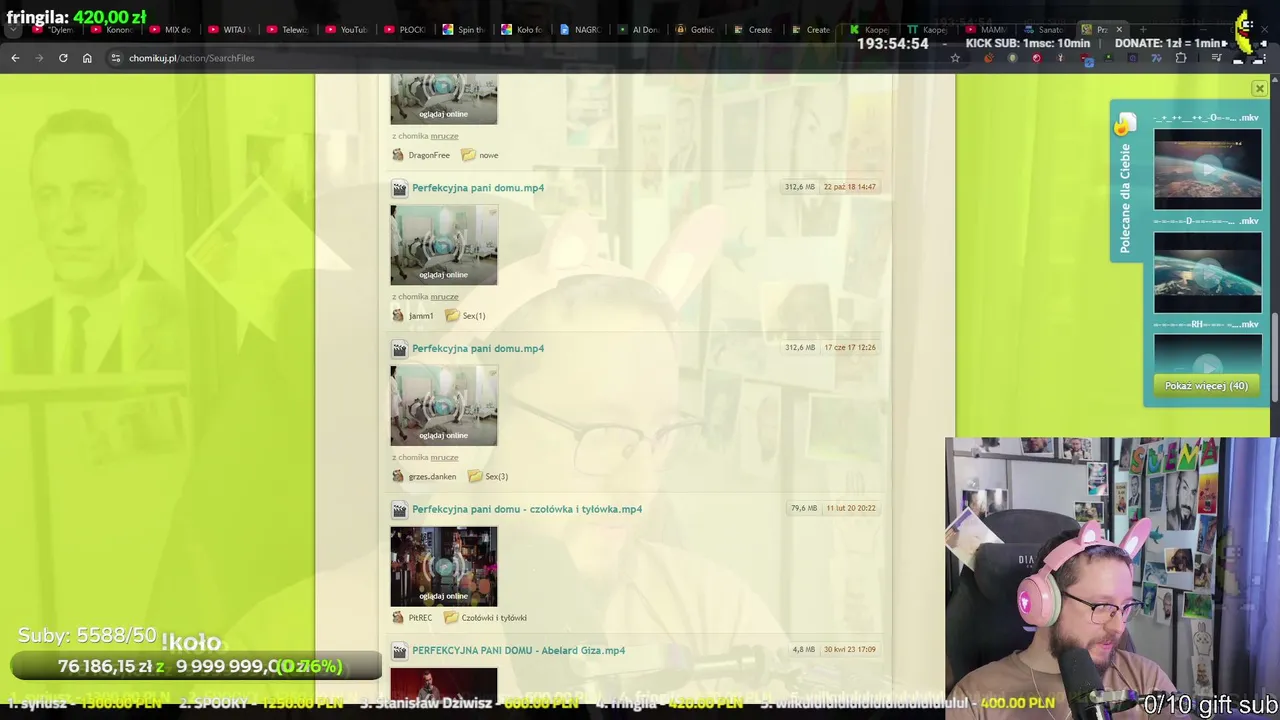
Task: Click folder icon beside Czołówki i tyłówki
Action: (x=451, y=618)
